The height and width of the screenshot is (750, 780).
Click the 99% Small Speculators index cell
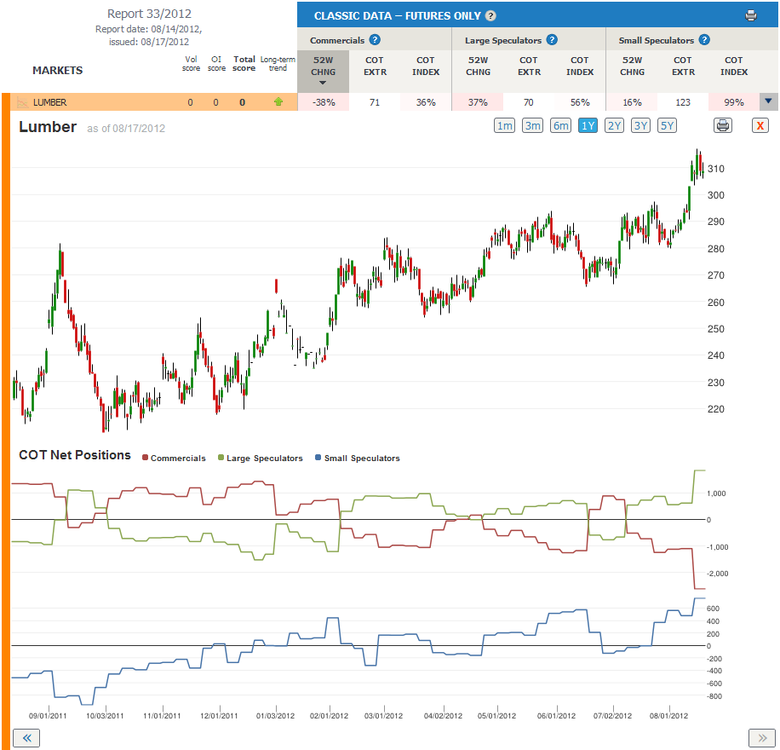click(x=734, y=102)
